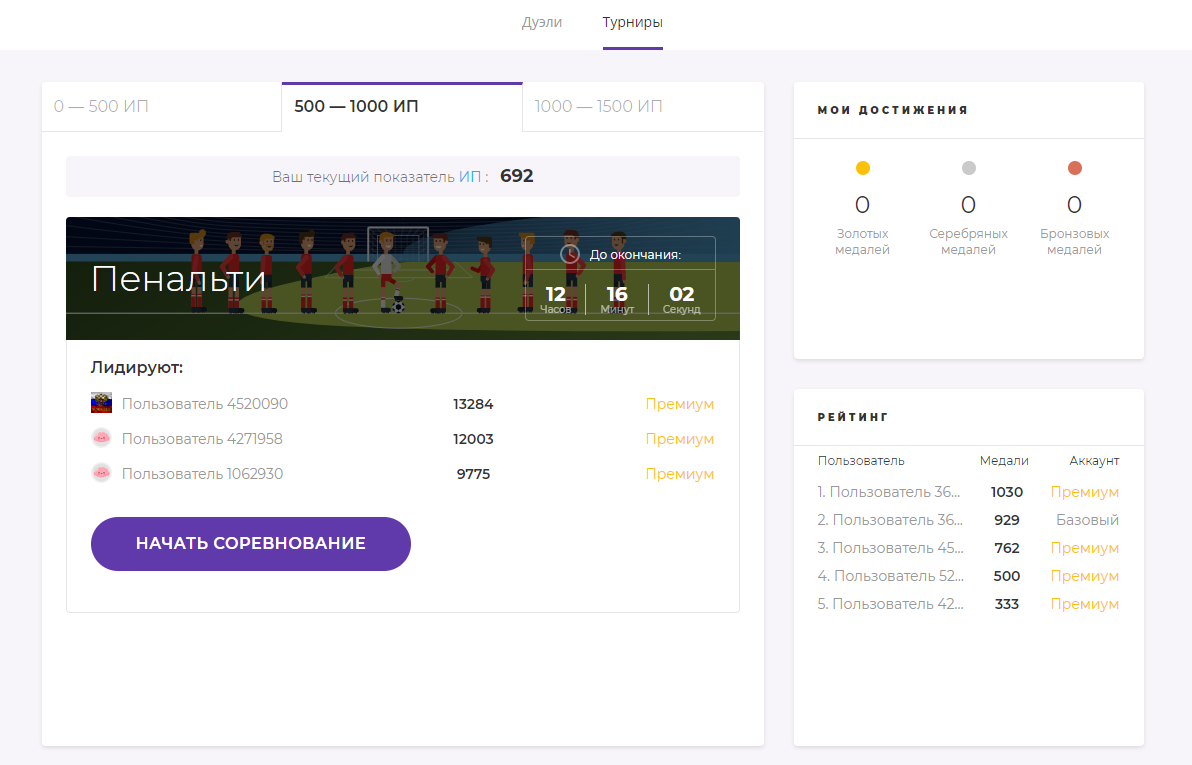Click the silver medal circle icon
The width and height of the screenshot is (1192, 765).
[x=968, y=168]
